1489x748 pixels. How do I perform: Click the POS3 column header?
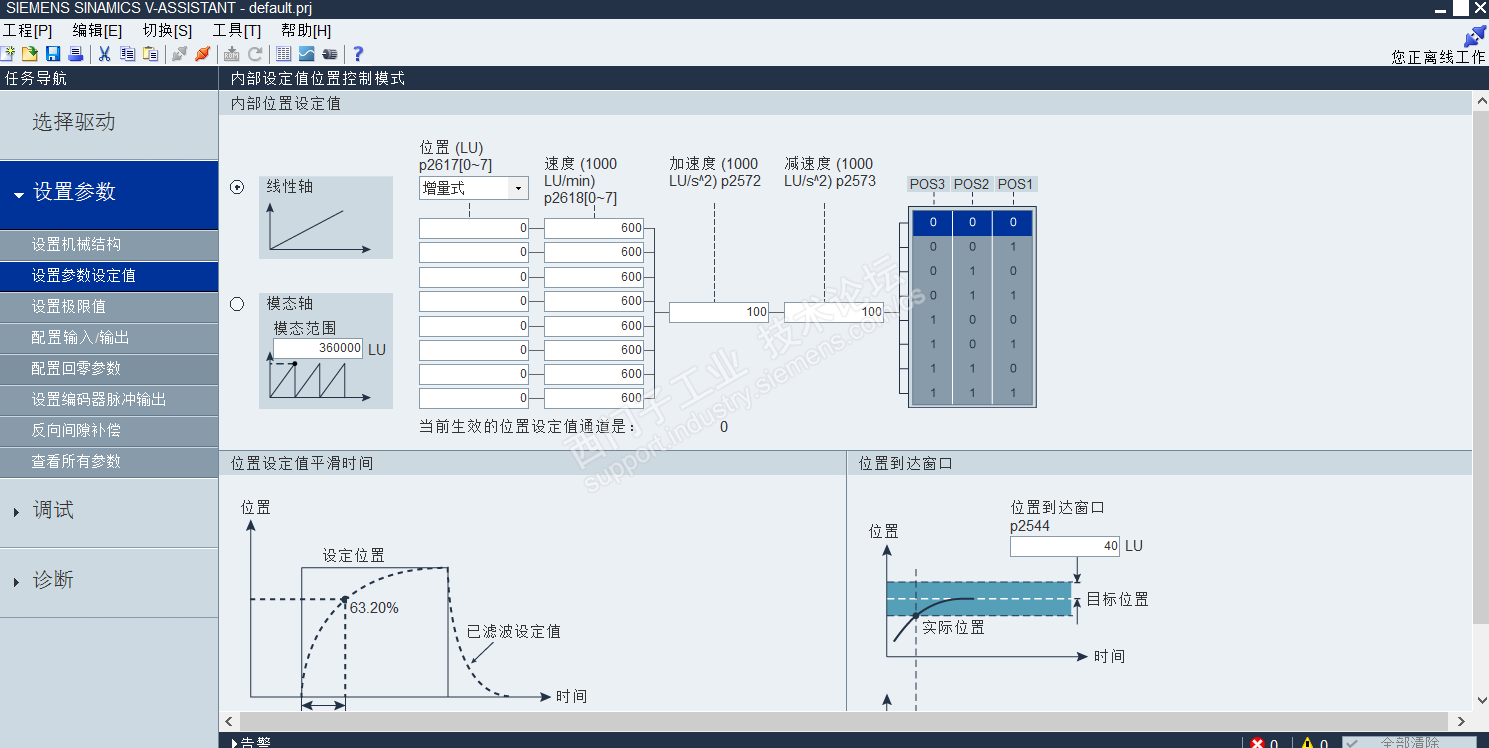point(927,184)
